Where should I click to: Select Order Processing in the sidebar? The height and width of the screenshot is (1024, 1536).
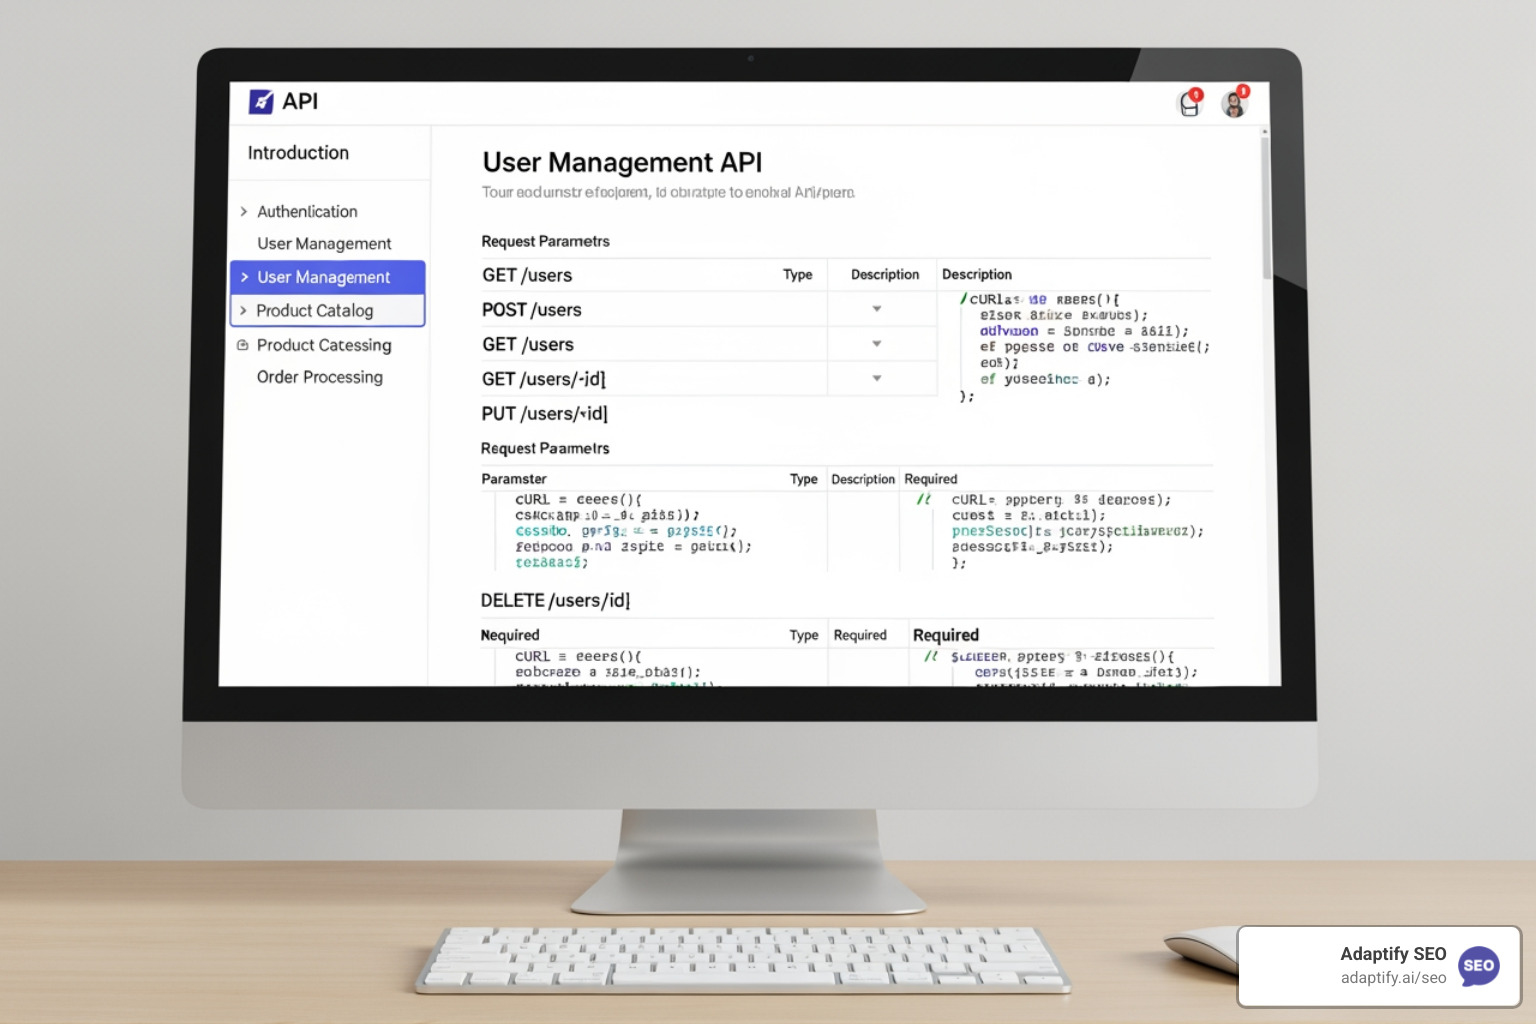319,377
